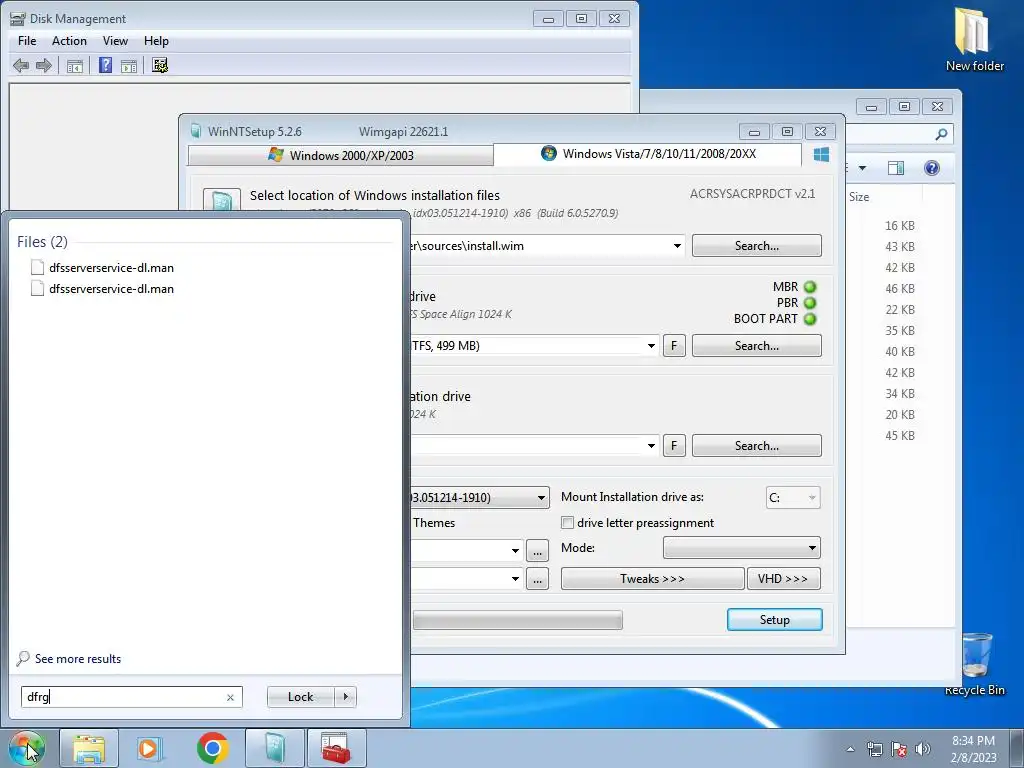1024x768 pixels.
Task: Toggle the Explorer preview pane icon
Action: point(896,168)
